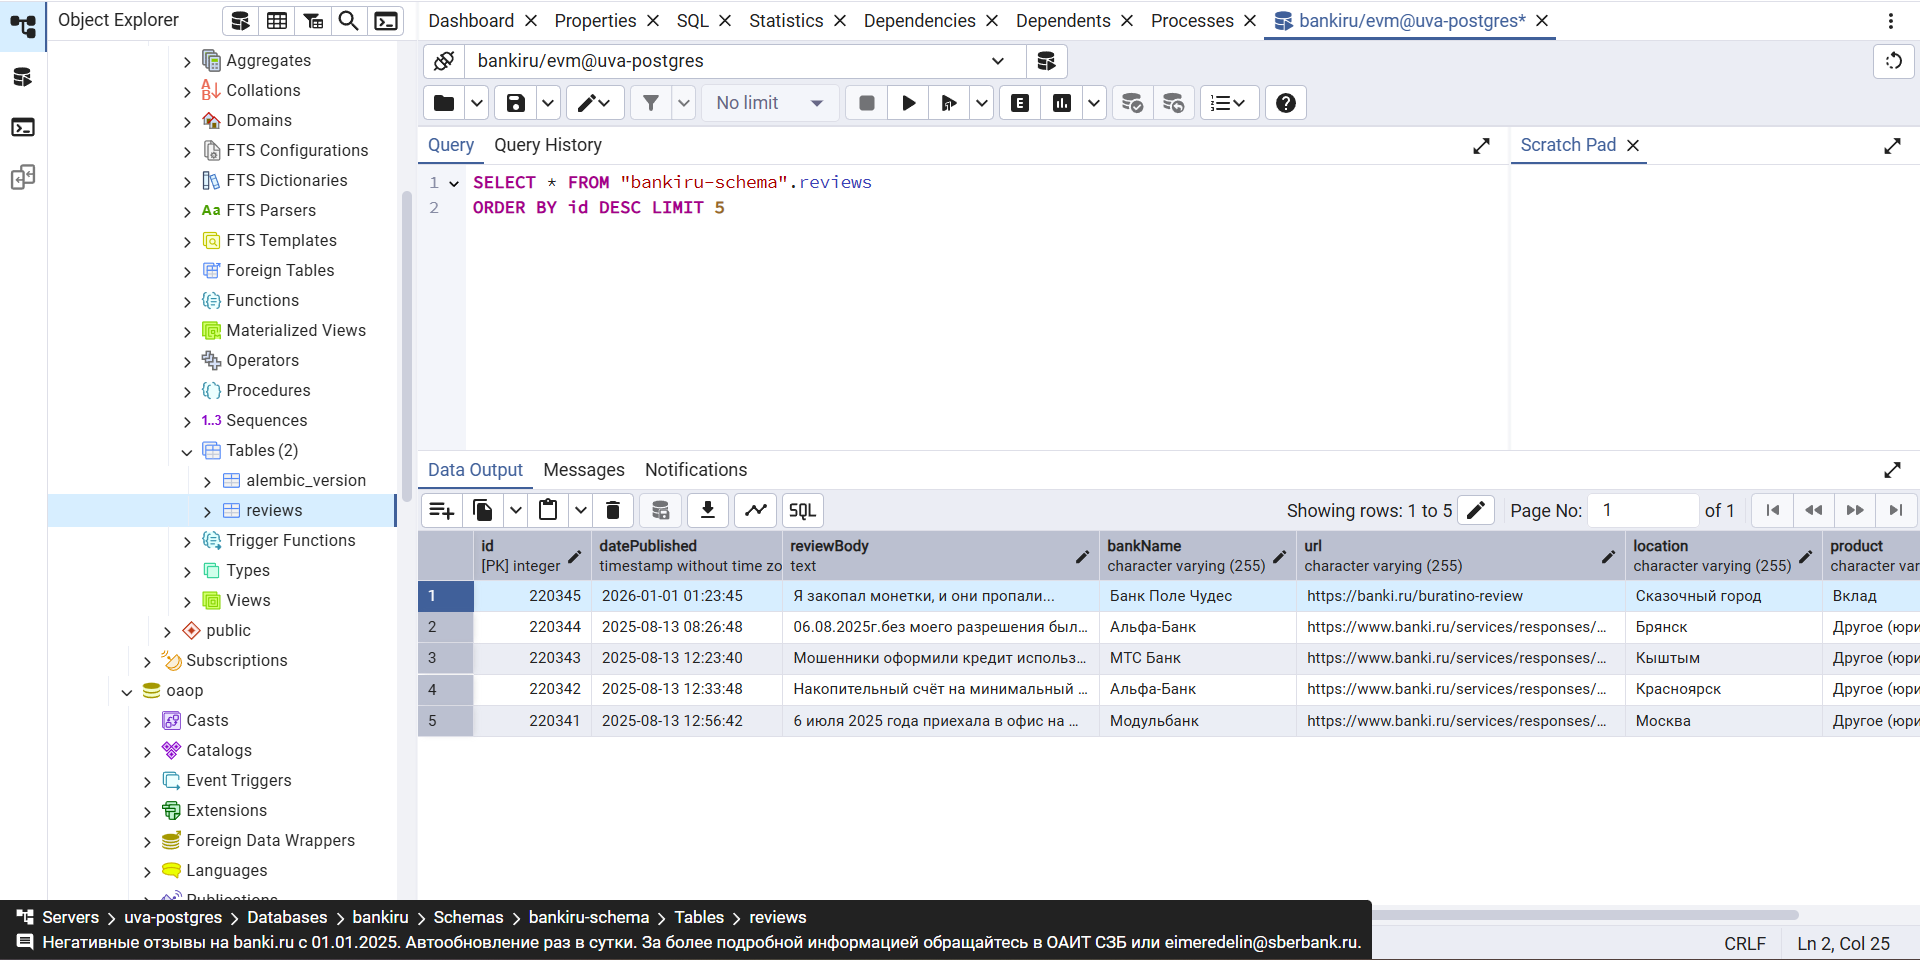Click the new connection database icon
This screenshot has height=960, width=1920.
[x=1046, y=61]
